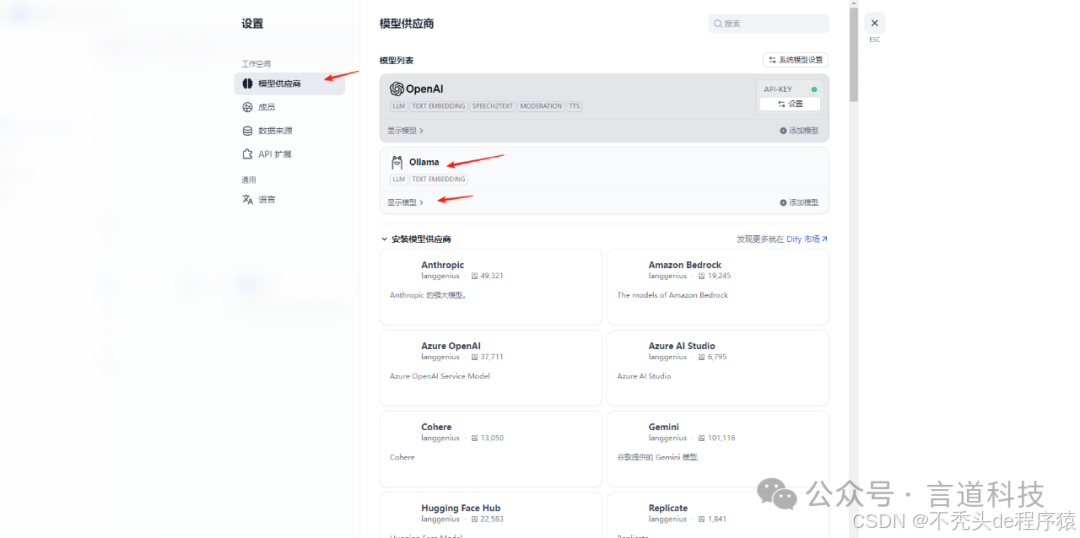Image resolution: width=1080 pixels, height=538 pixels.
Task: Open the 数据来源 settings menu item
Action: point(289,131)
